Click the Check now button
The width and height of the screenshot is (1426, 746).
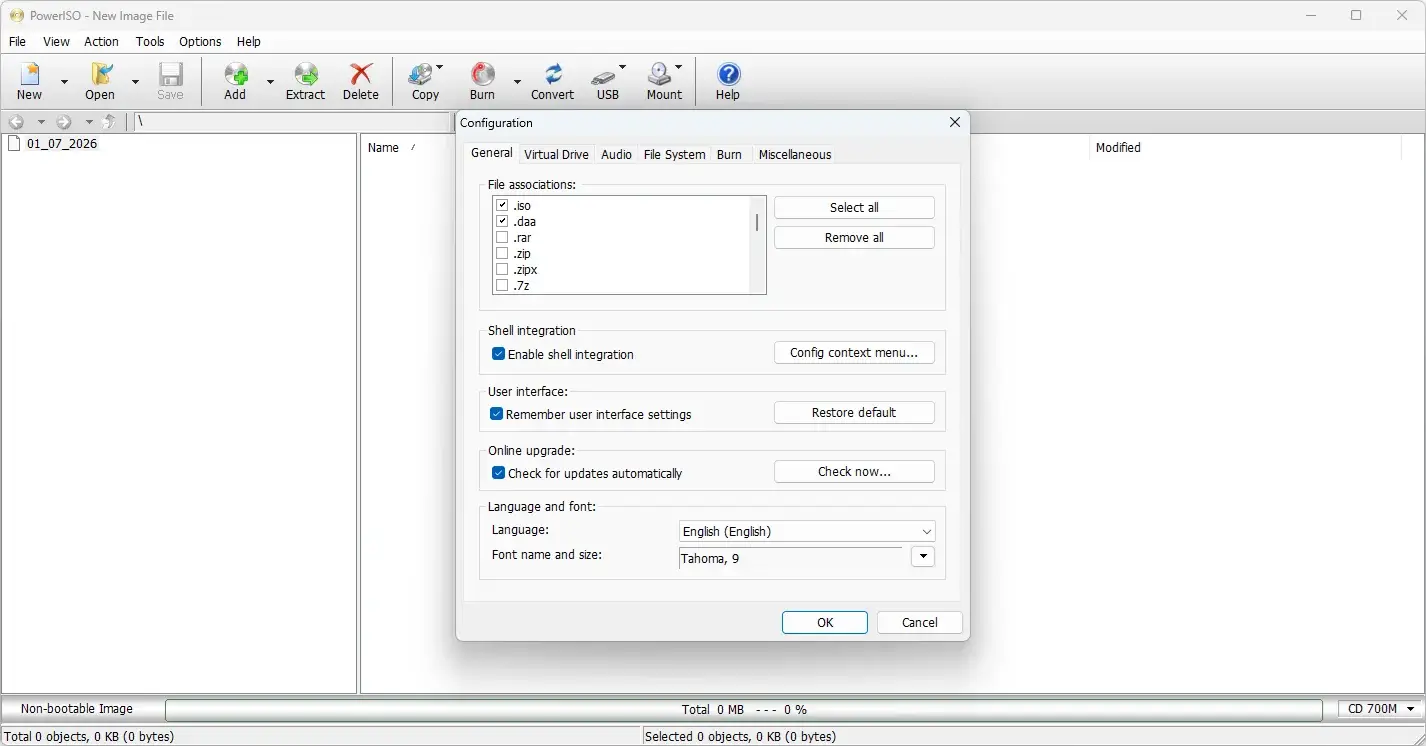854,472
